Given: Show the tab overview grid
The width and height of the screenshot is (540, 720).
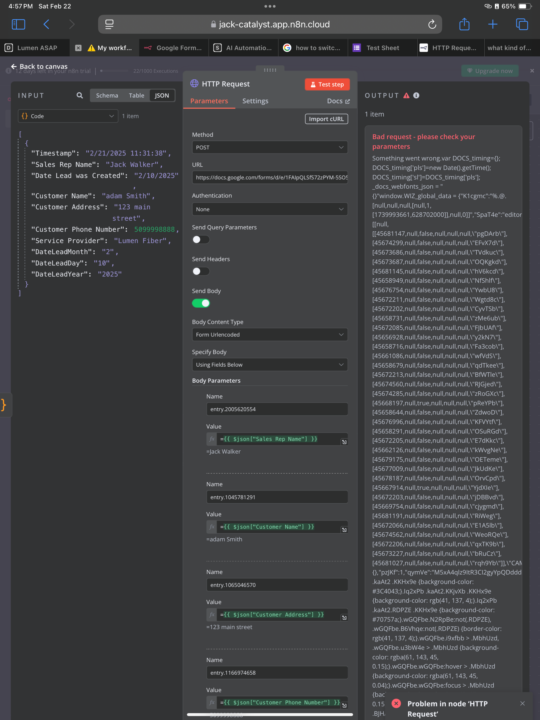Looking at the screenshot, I should click(522, 24).
